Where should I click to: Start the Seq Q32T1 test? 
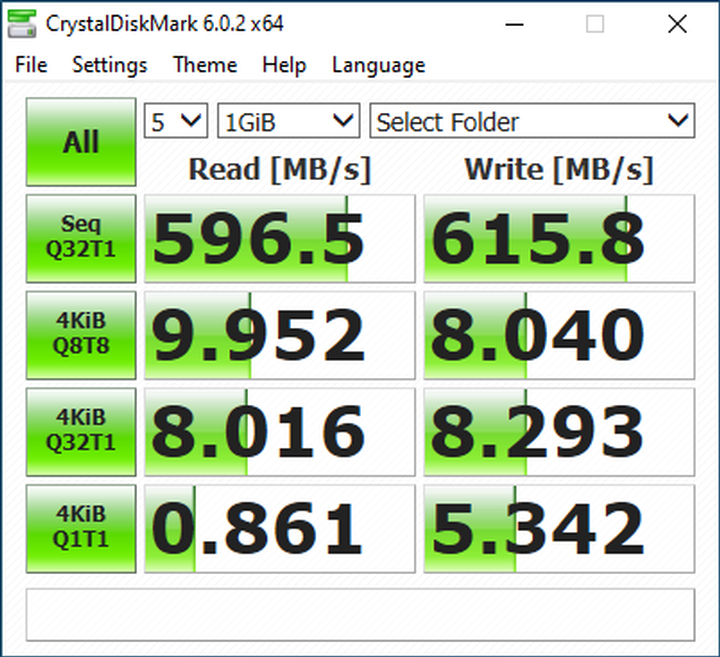click(x=81, y=239)
